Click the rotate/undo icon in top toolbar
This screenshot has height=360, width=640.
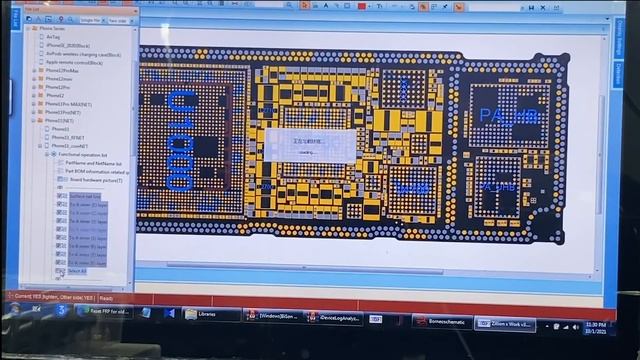click(x=412, y=7)
